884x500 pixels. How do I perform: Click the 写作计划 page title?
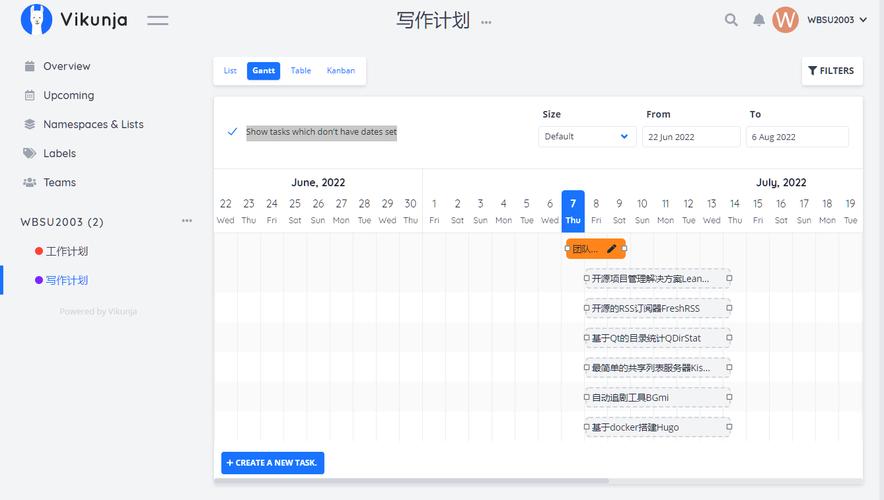pos(433,20)
